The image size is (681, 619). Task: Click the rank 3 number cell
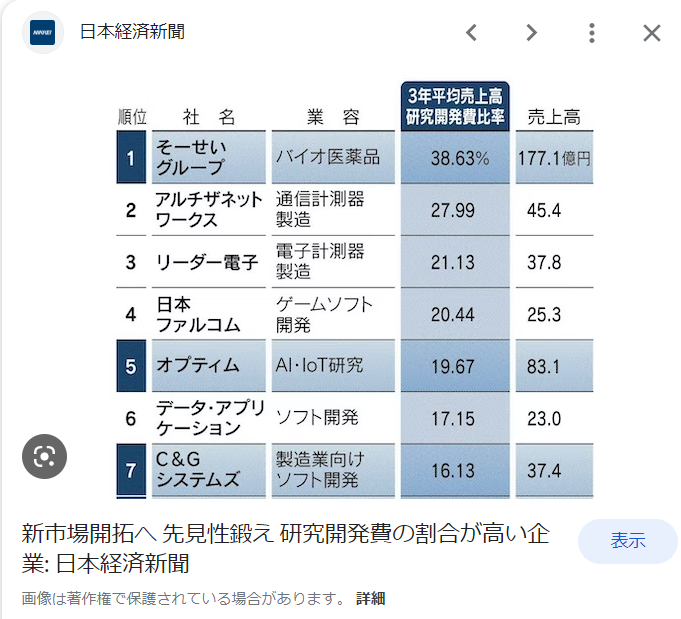(x=131, y=262)
